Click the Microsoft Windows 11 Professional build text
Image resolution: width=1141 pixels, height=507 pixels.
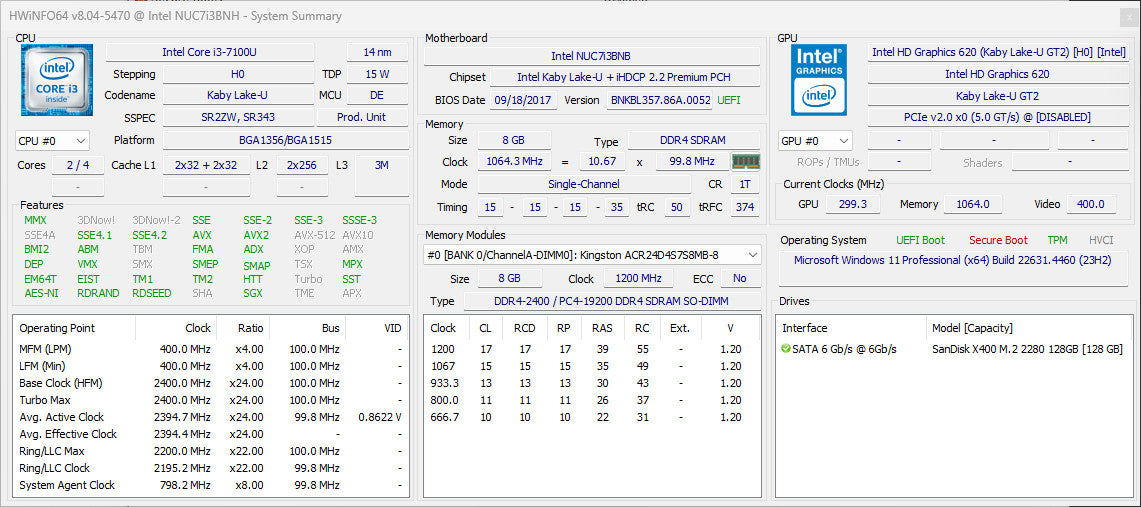coord(952,260)
